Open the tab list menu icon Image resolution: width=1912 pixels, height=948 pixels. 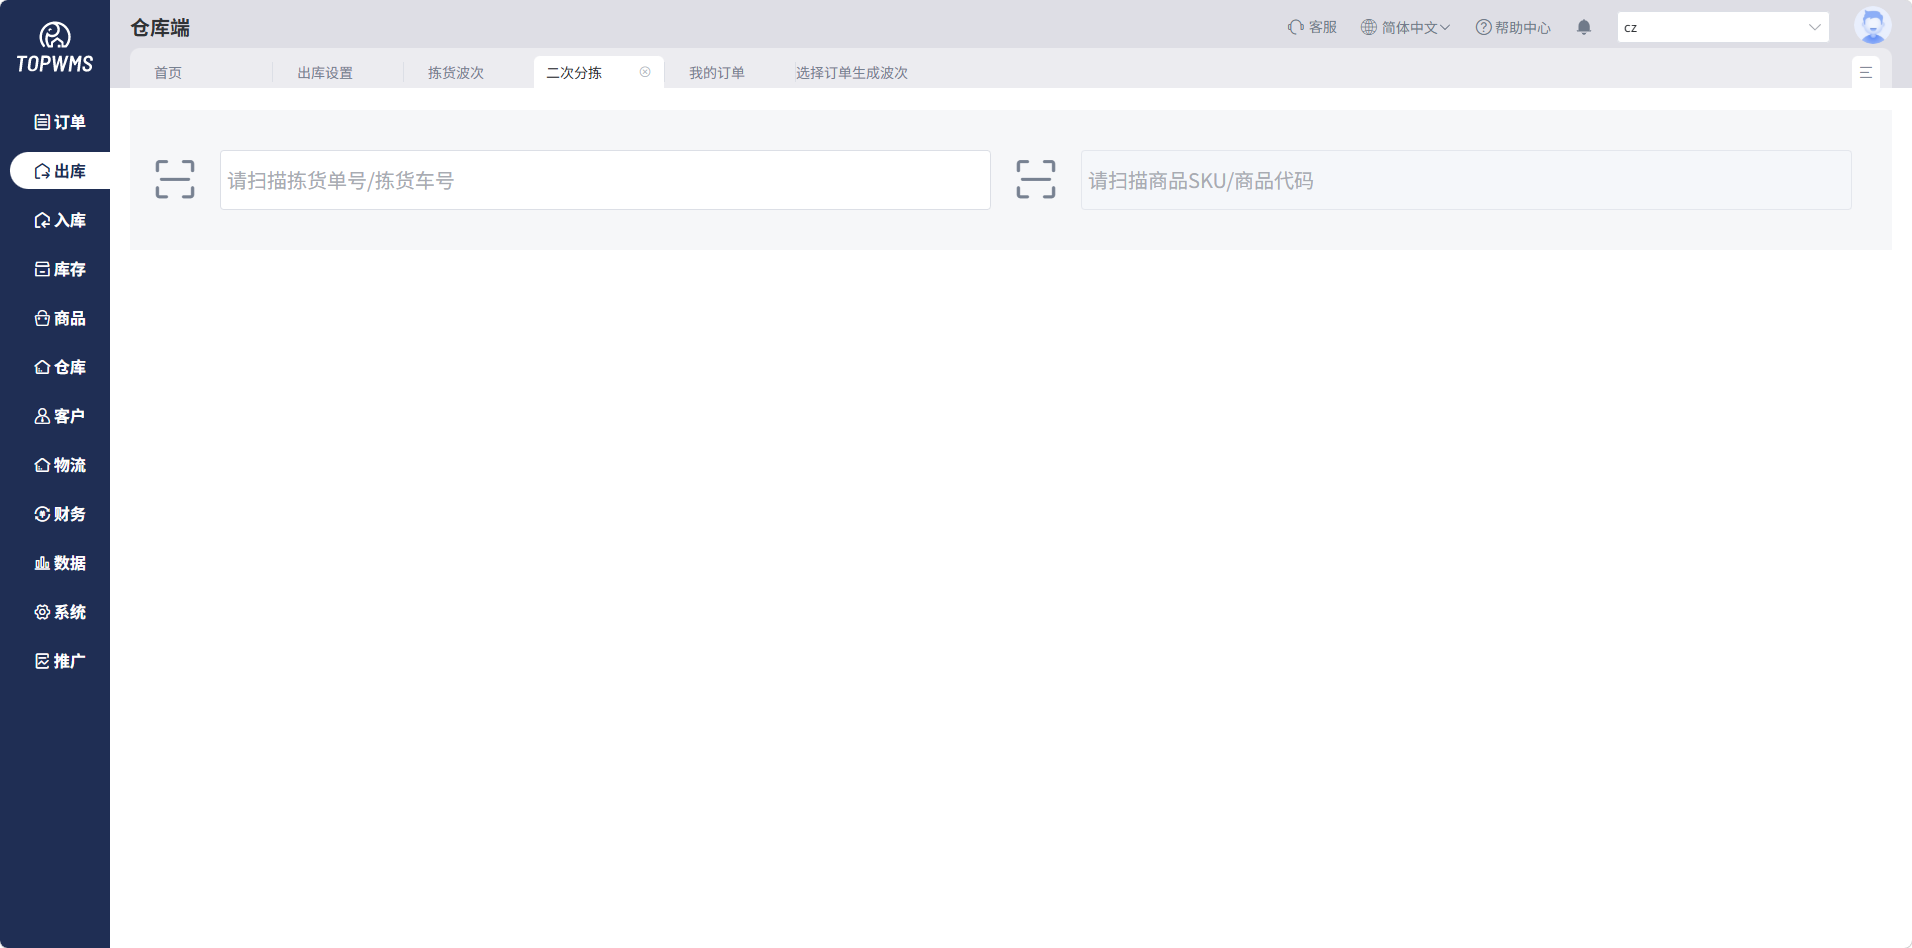click(1865, 72)
